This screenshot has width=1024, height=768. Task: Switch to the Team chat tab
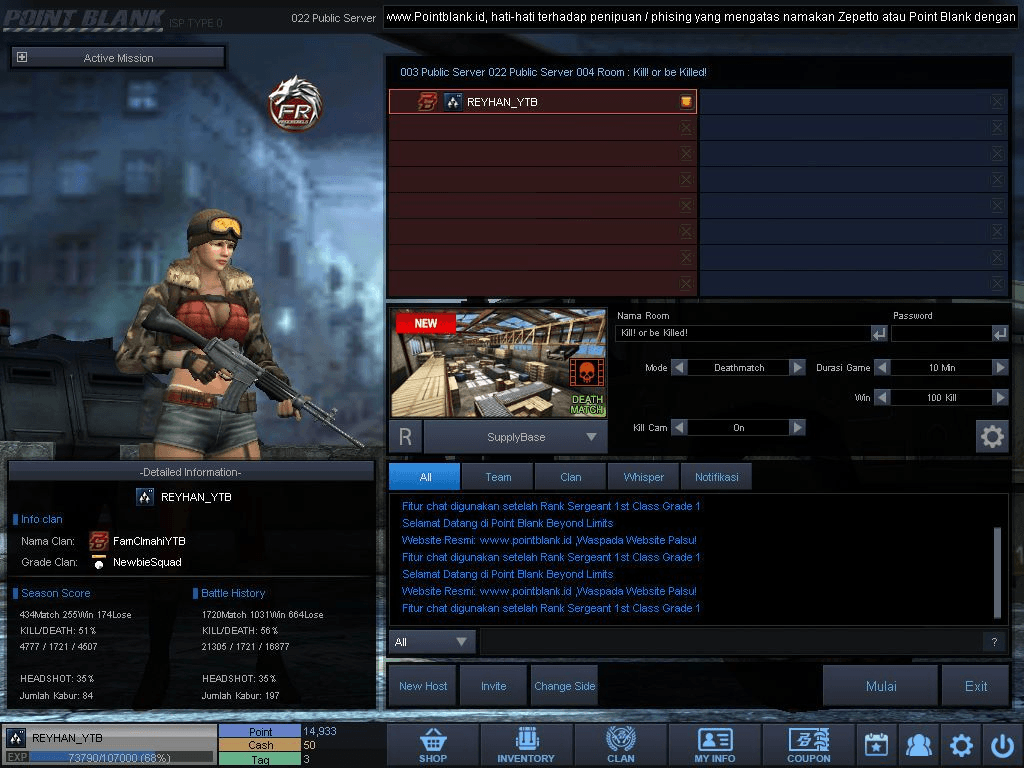498,477
